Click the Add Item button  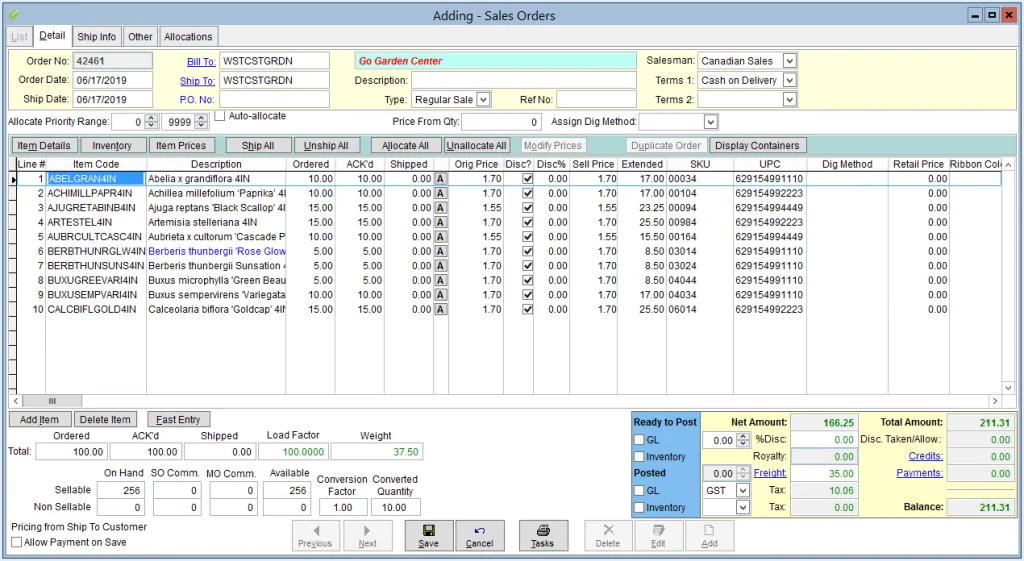(39, 419)
